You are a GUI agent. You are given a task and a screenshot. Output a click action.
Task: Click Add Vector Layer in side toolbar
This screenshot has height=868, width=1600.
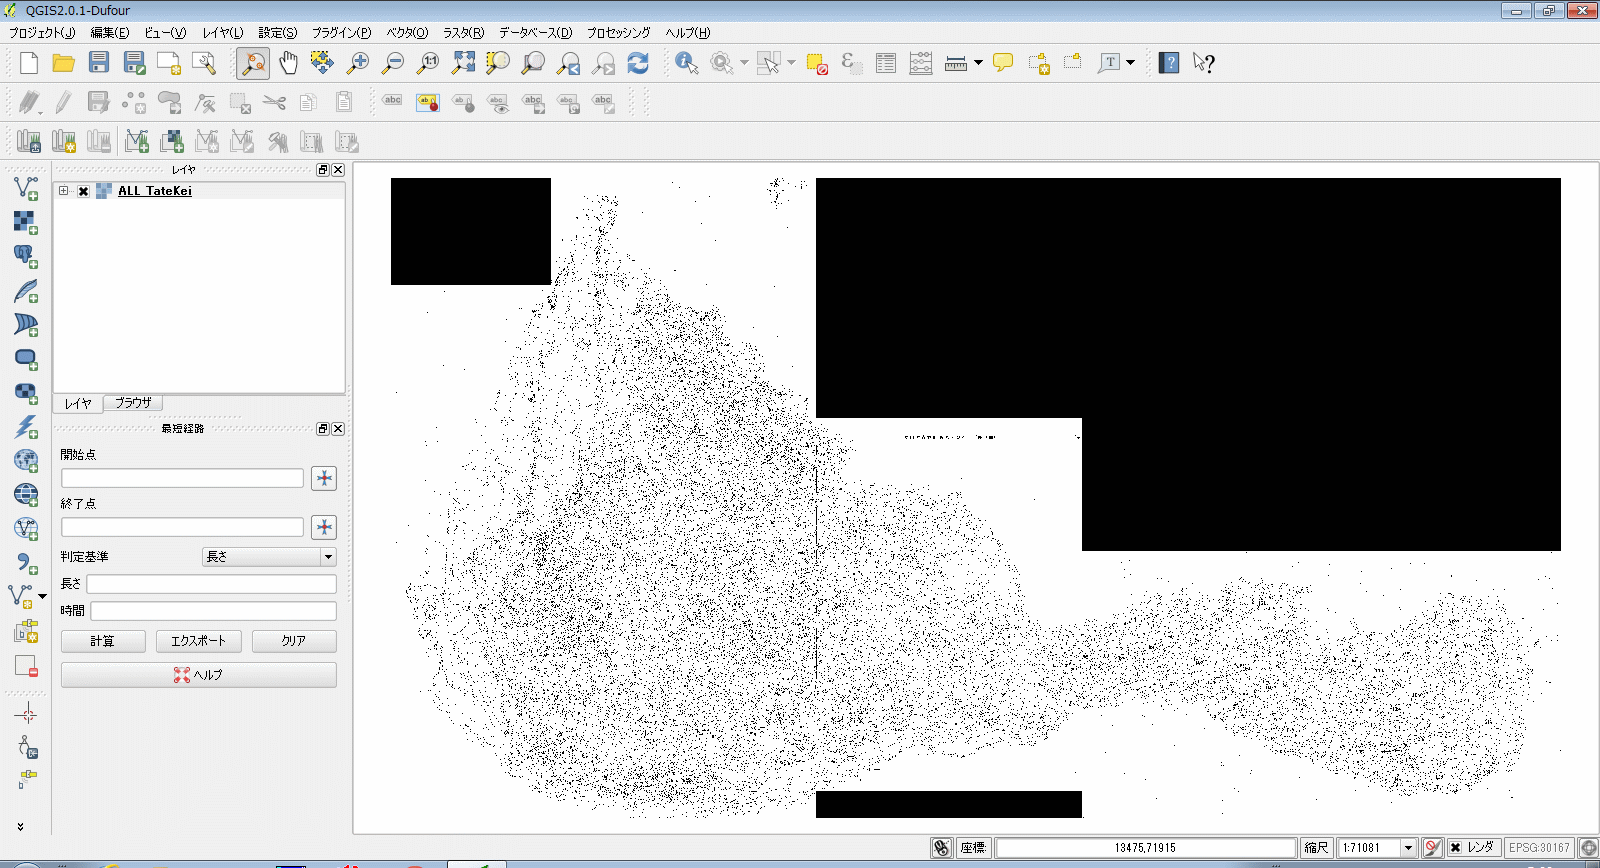click(x=26, y=188)
